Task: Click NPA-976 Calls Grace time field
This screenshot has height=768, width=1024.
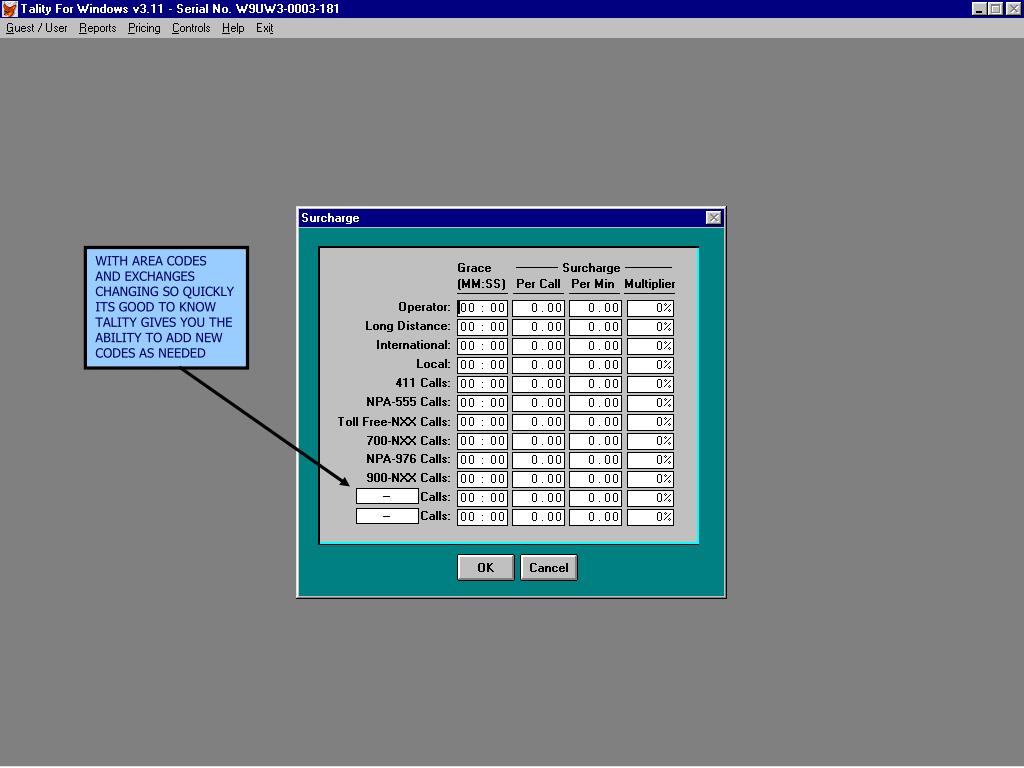Action: pos(483,460)
